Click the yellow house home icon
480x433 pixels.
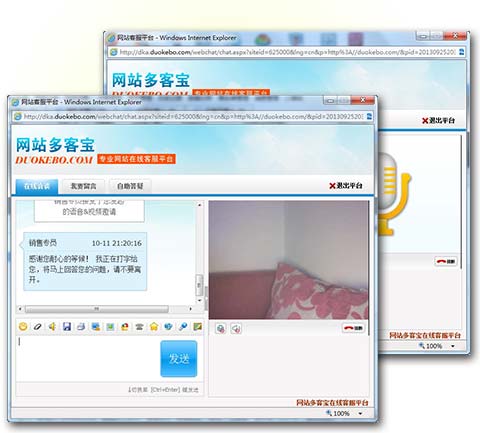(x=154, y=326)
